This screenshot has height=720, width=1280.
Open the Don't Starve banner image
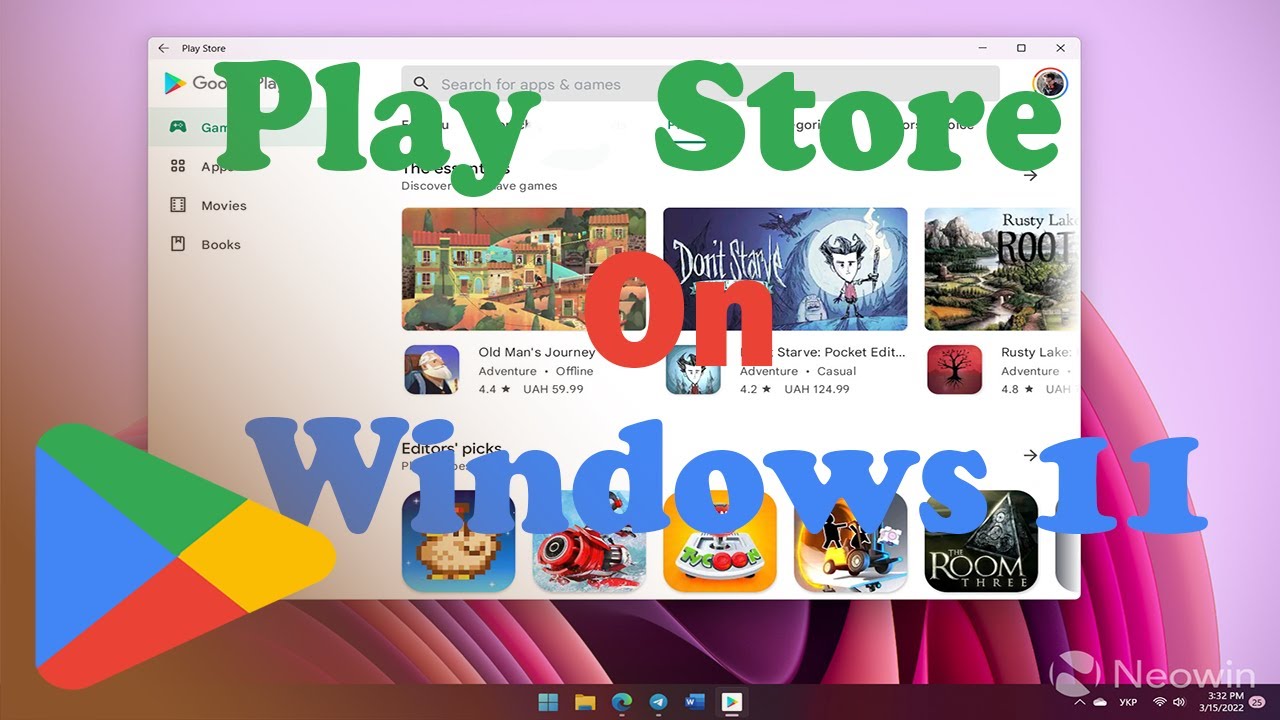(785, 269)
